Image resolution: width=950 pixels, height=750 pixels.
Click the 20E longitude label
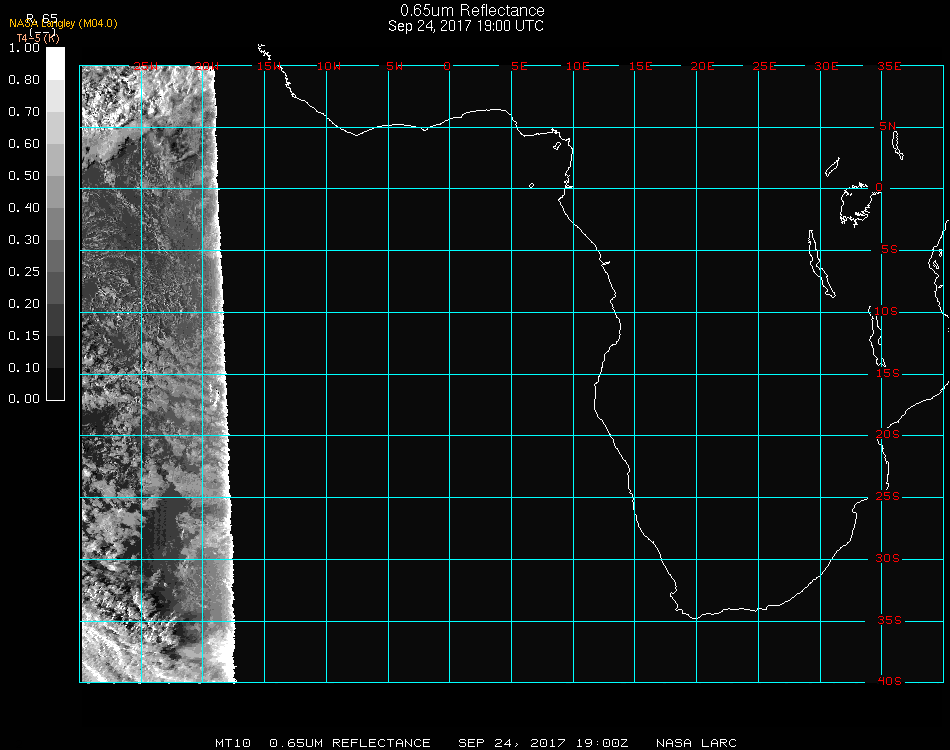702,66
